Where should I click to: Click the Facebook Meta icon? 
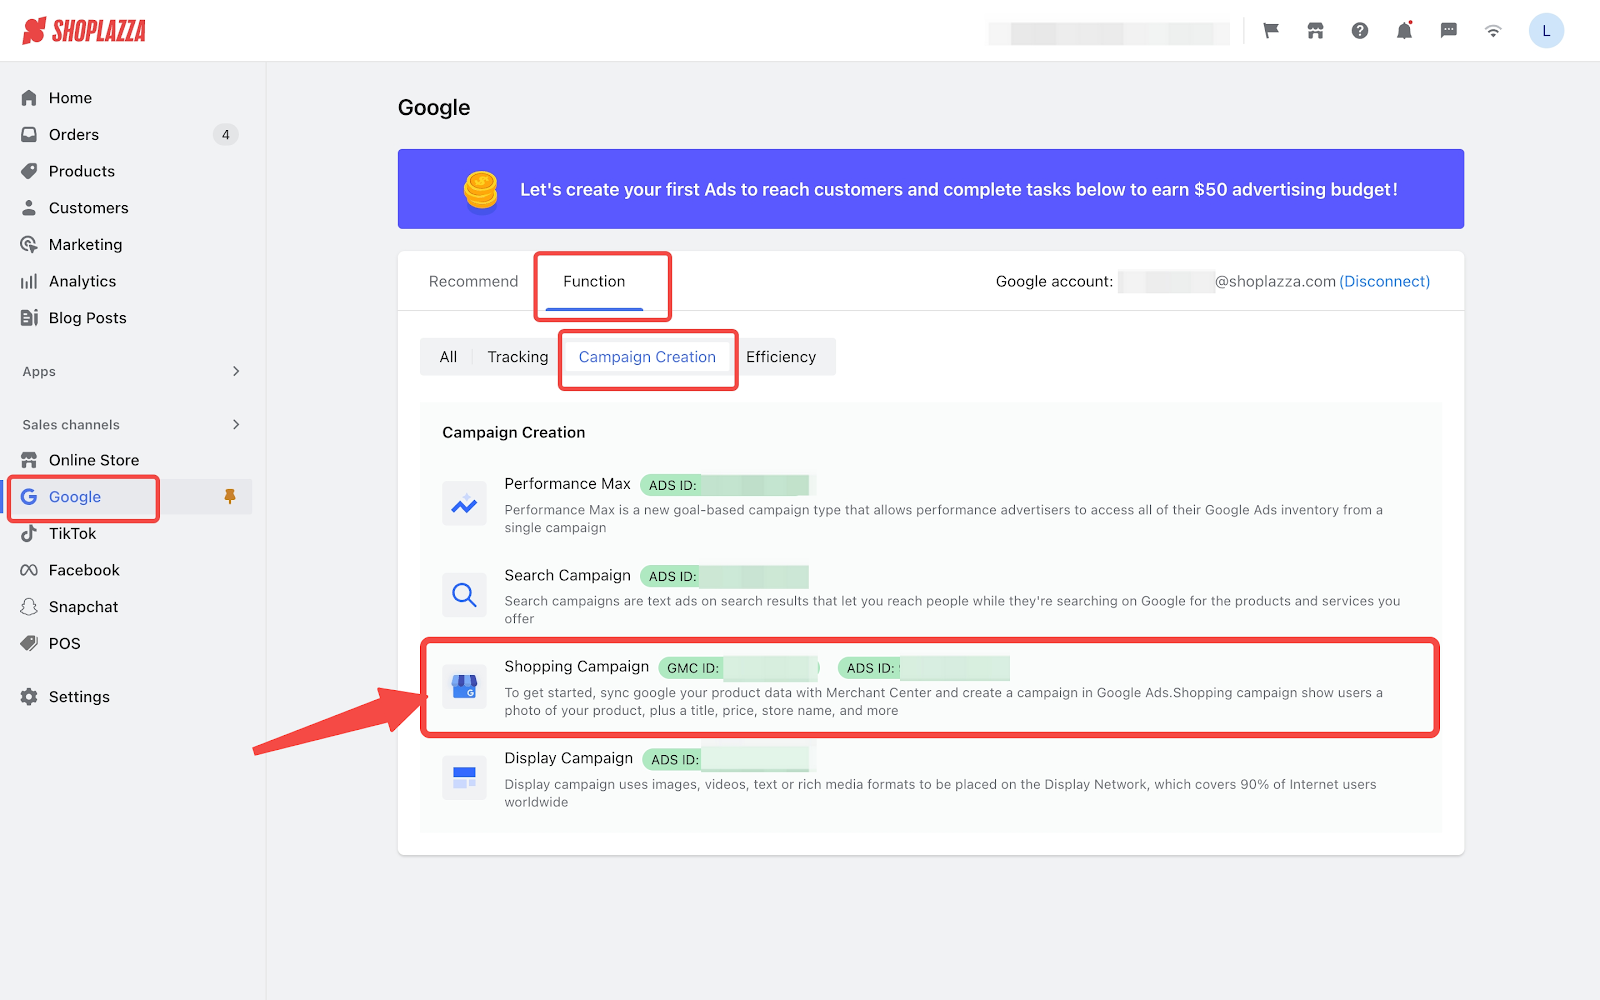click(29, 570)
